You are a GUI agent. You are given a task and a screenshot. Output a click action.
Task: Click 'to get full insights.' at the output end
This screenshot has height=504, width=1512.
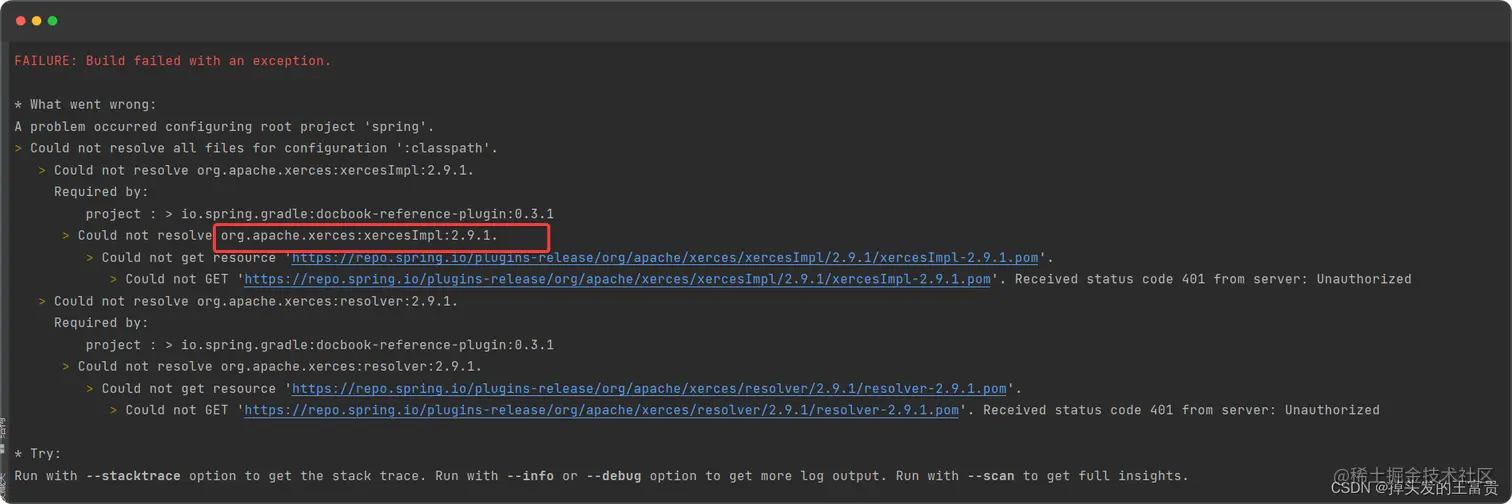[1105, 476]
